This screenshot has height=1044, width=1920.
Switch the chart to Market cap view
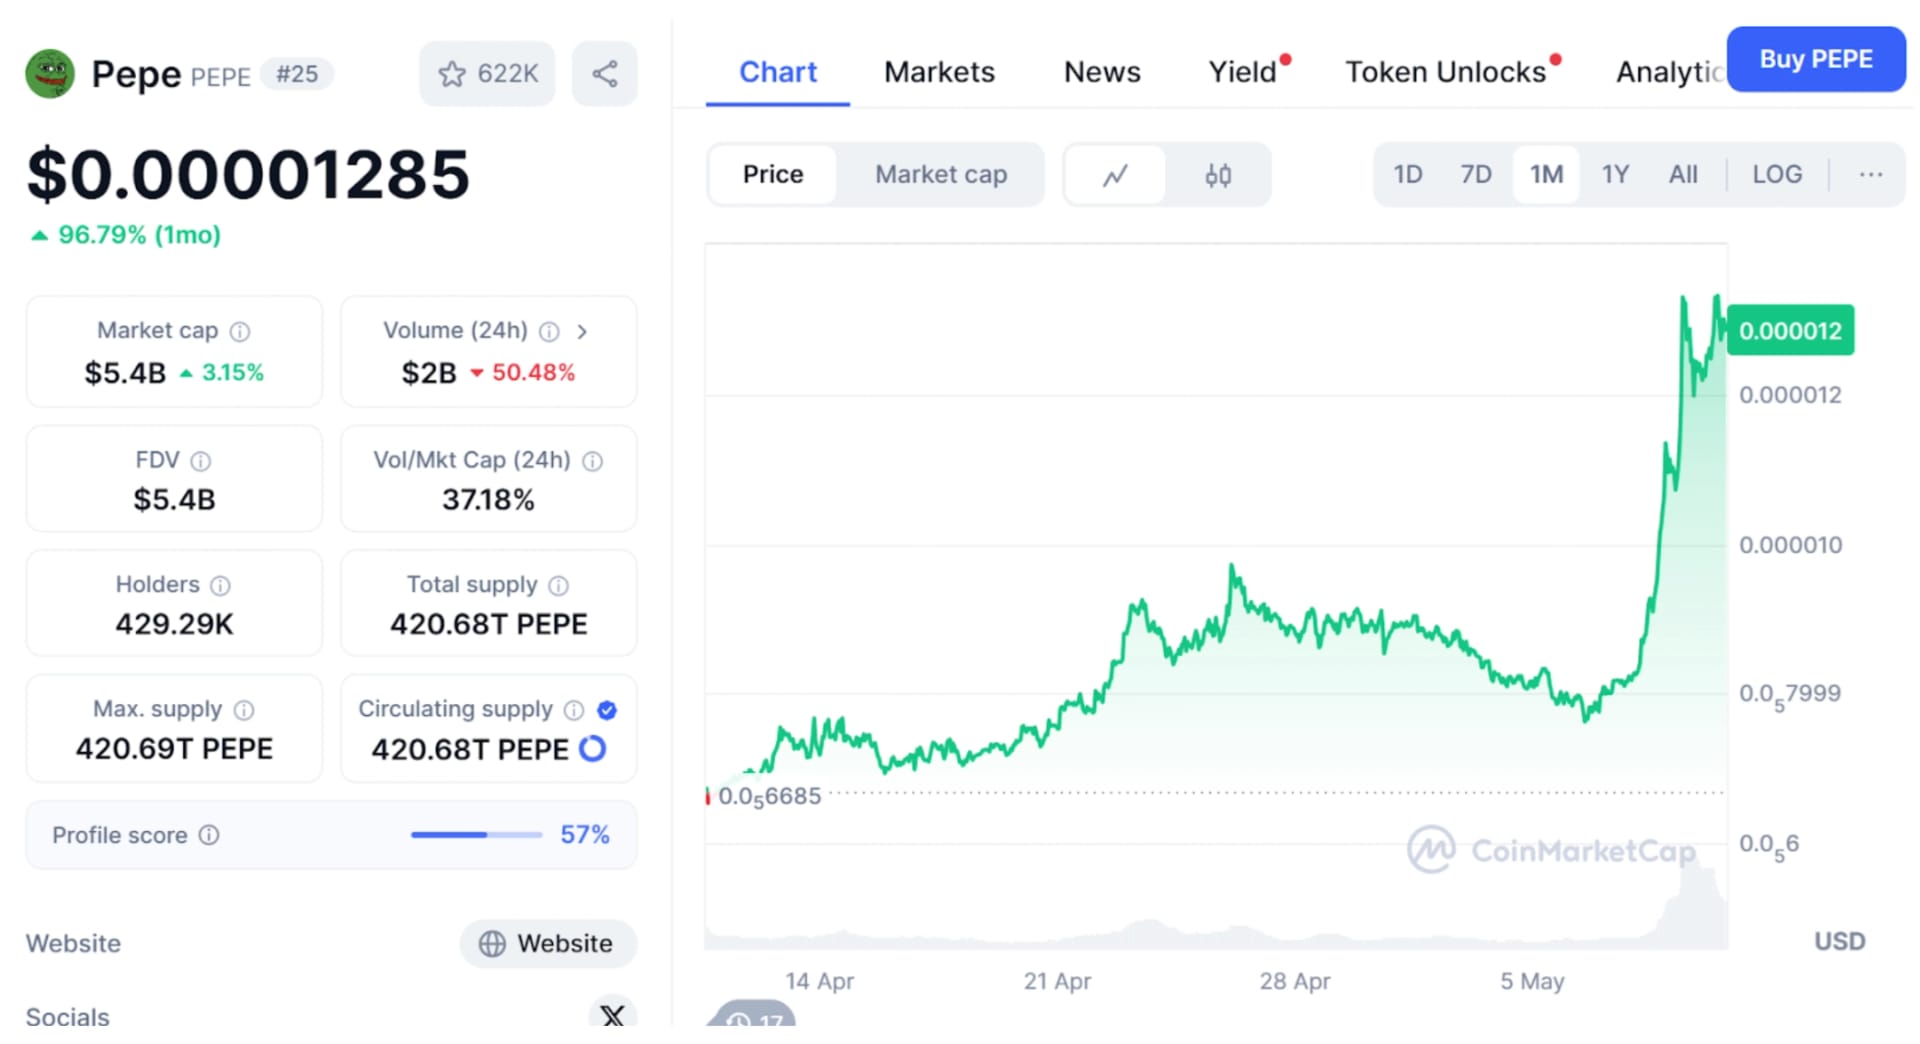click(940, 174)
